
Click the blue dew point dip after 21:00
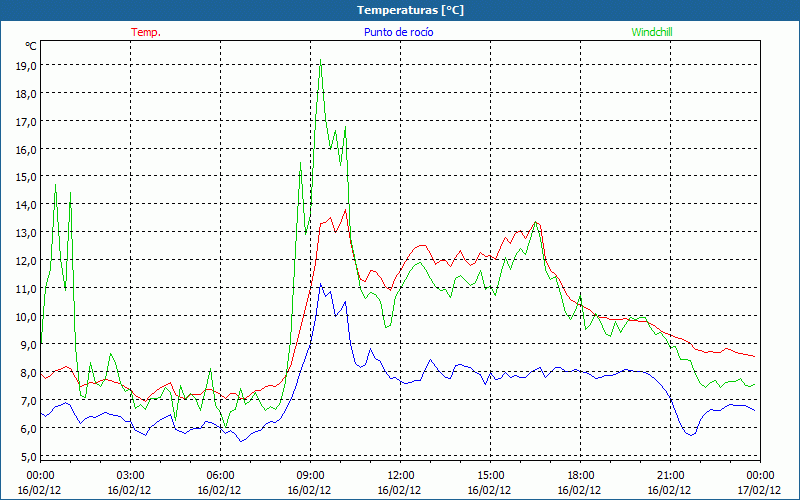pyautogui.click(x=690, y=435)
